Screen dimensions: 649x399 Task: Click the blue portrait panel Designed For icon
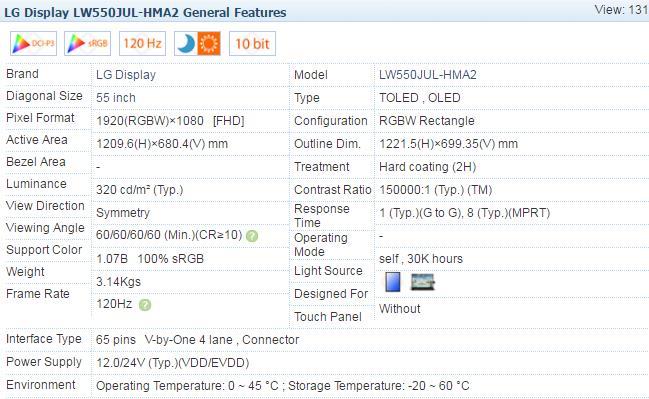coord(392,282)
